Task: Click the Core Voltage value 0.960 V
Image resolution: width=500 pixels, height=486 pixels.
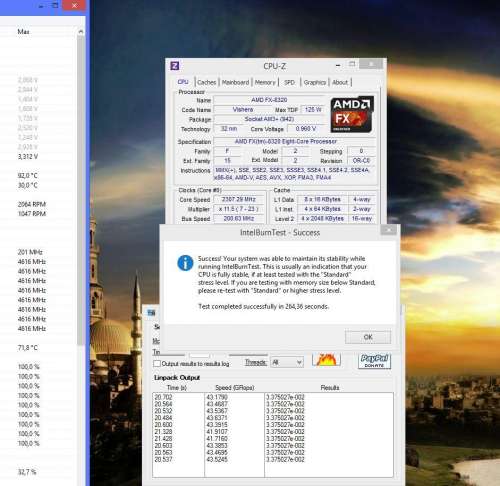Action: [x=306, y=129]
